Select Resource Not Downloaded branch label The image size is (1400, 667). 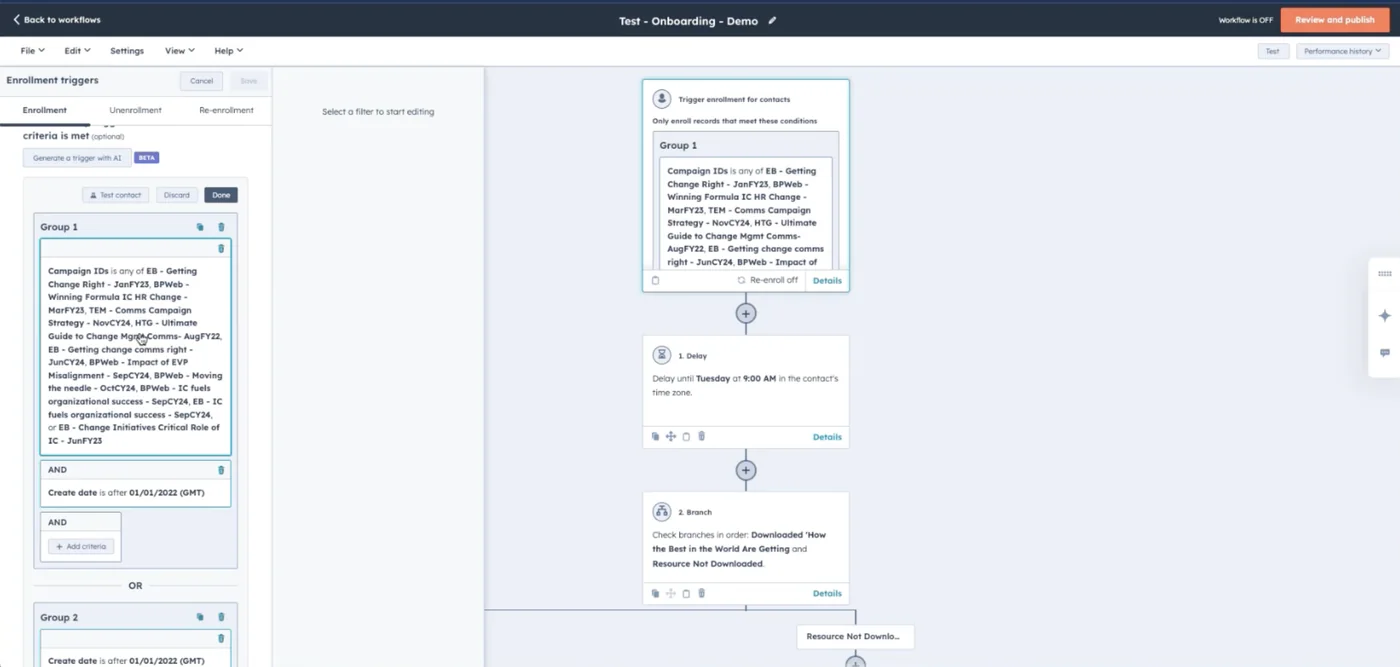[855, 636]
